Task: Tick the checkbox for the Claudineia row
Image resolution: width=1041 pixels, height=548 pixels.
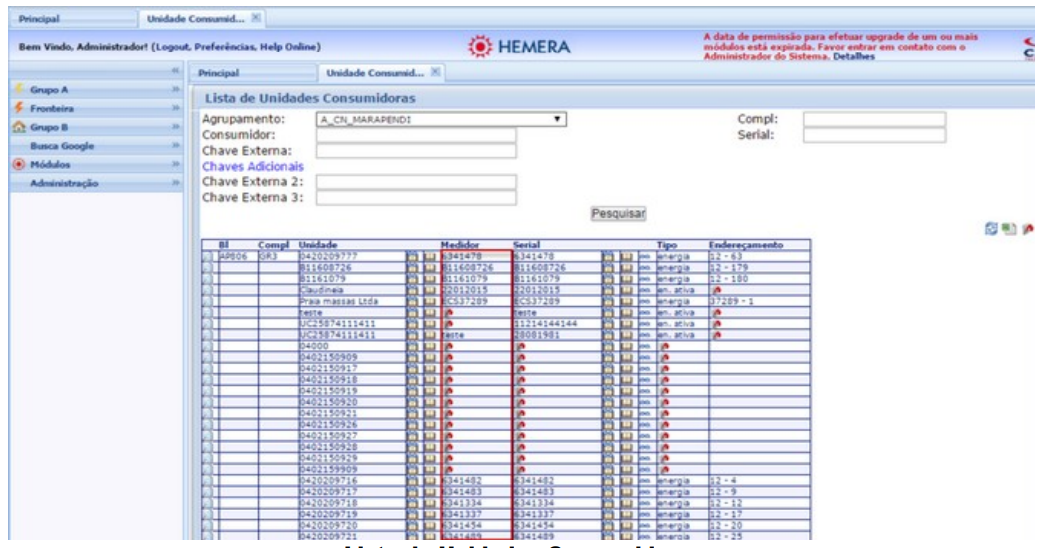Action: [x=208, y=290]
